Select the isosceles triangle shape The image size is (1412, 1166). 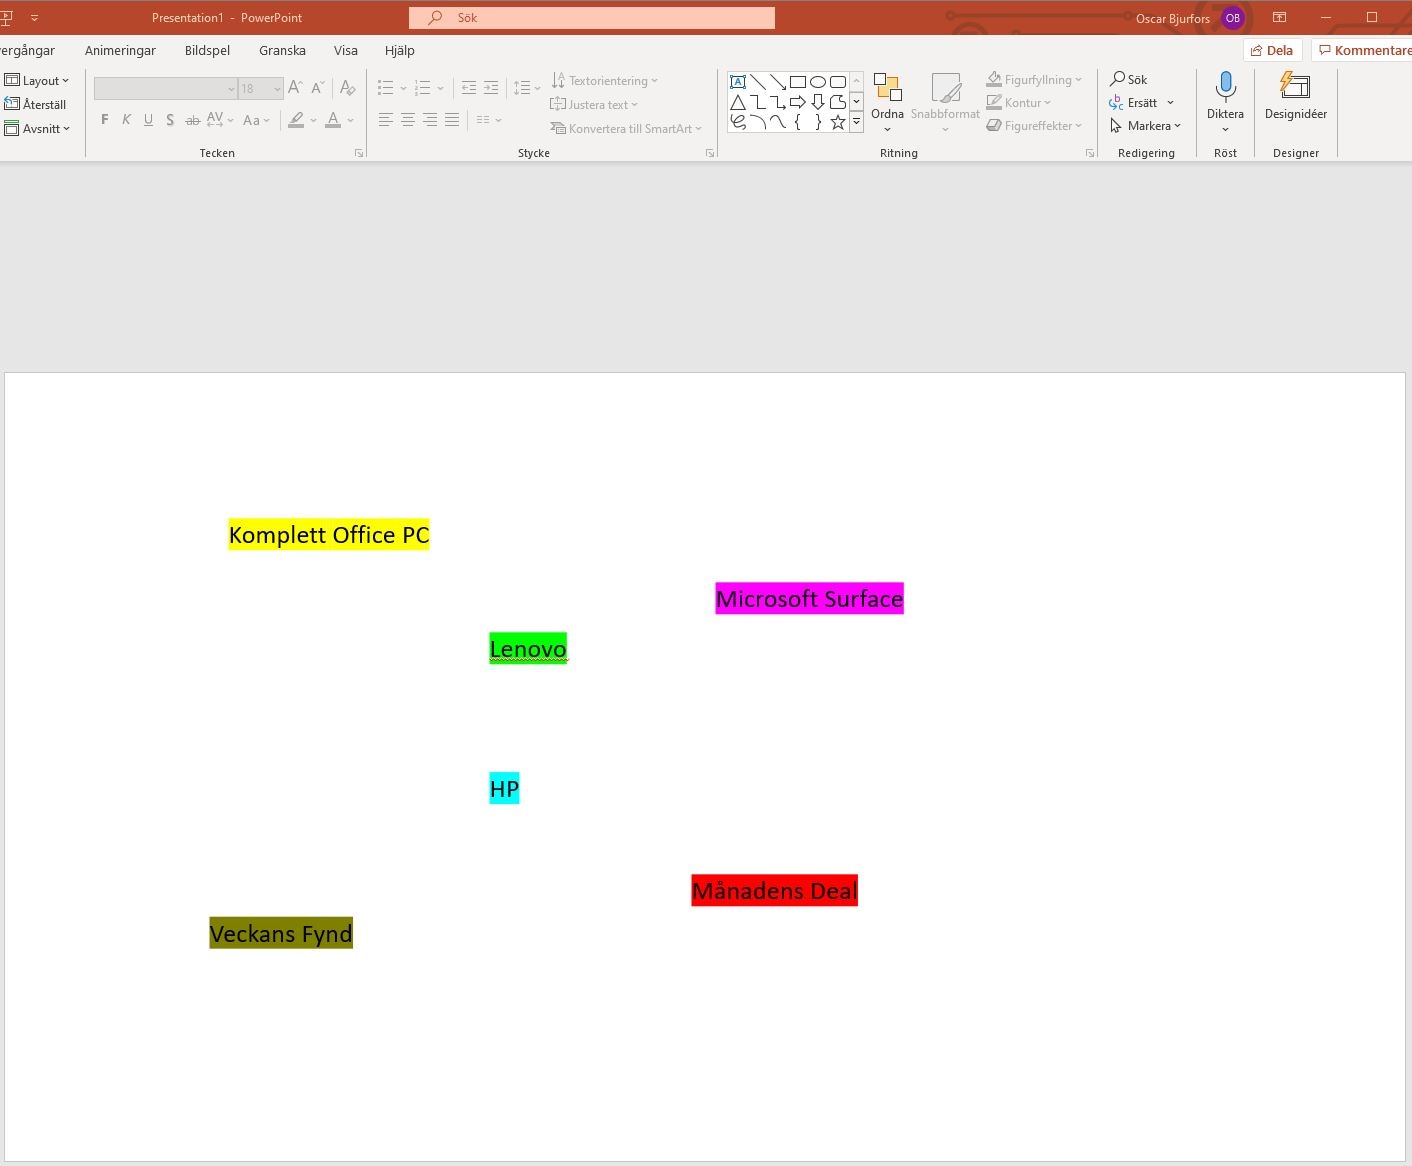(738, 102)
